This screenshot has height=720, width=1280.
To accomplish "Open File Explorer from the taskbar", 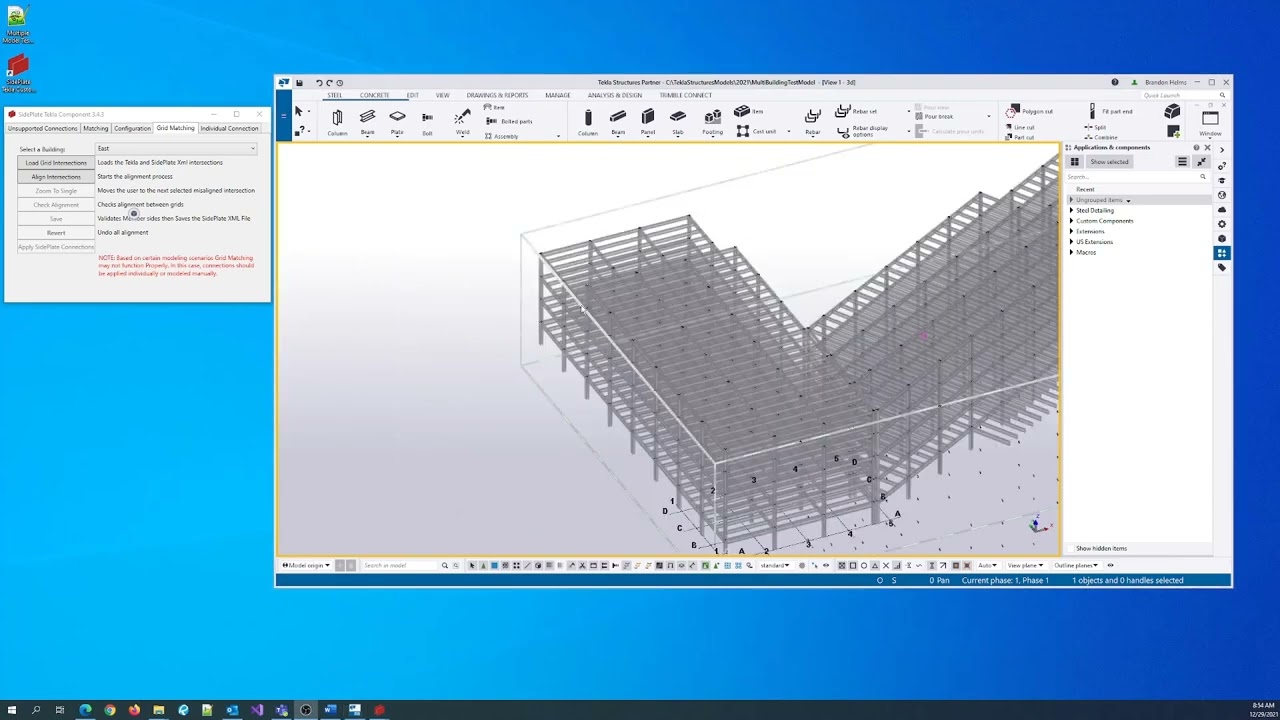I will [158, 710].
